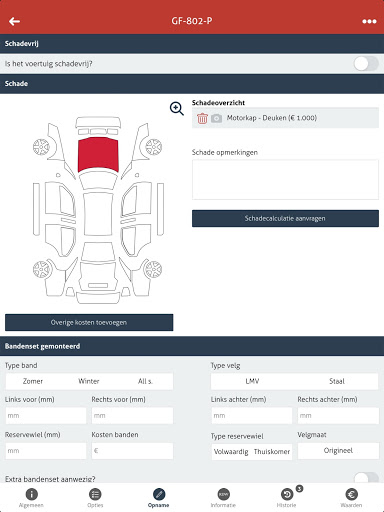The image size is (384, 512).
Task: Focus the Links voor (mm) field
Action: [46, 416]
